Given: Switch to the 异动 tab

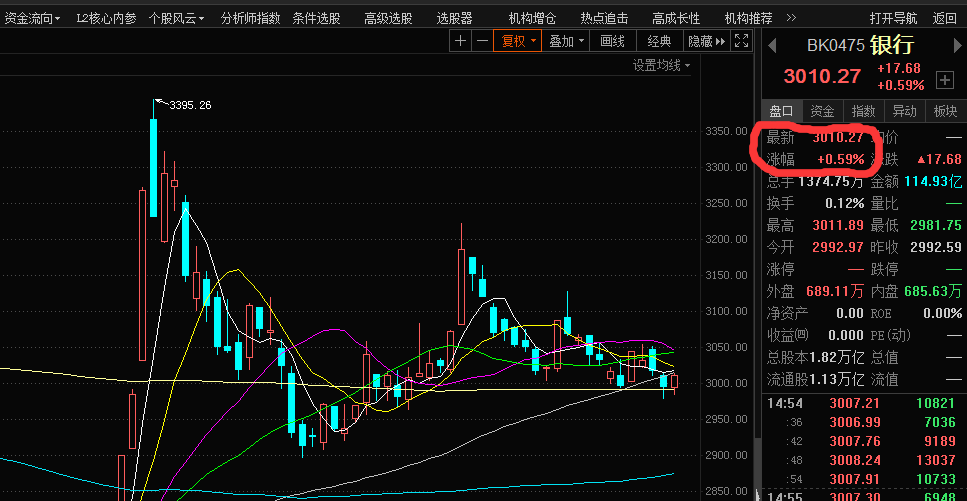Looking at the screenshot, I should coord(905,112).
